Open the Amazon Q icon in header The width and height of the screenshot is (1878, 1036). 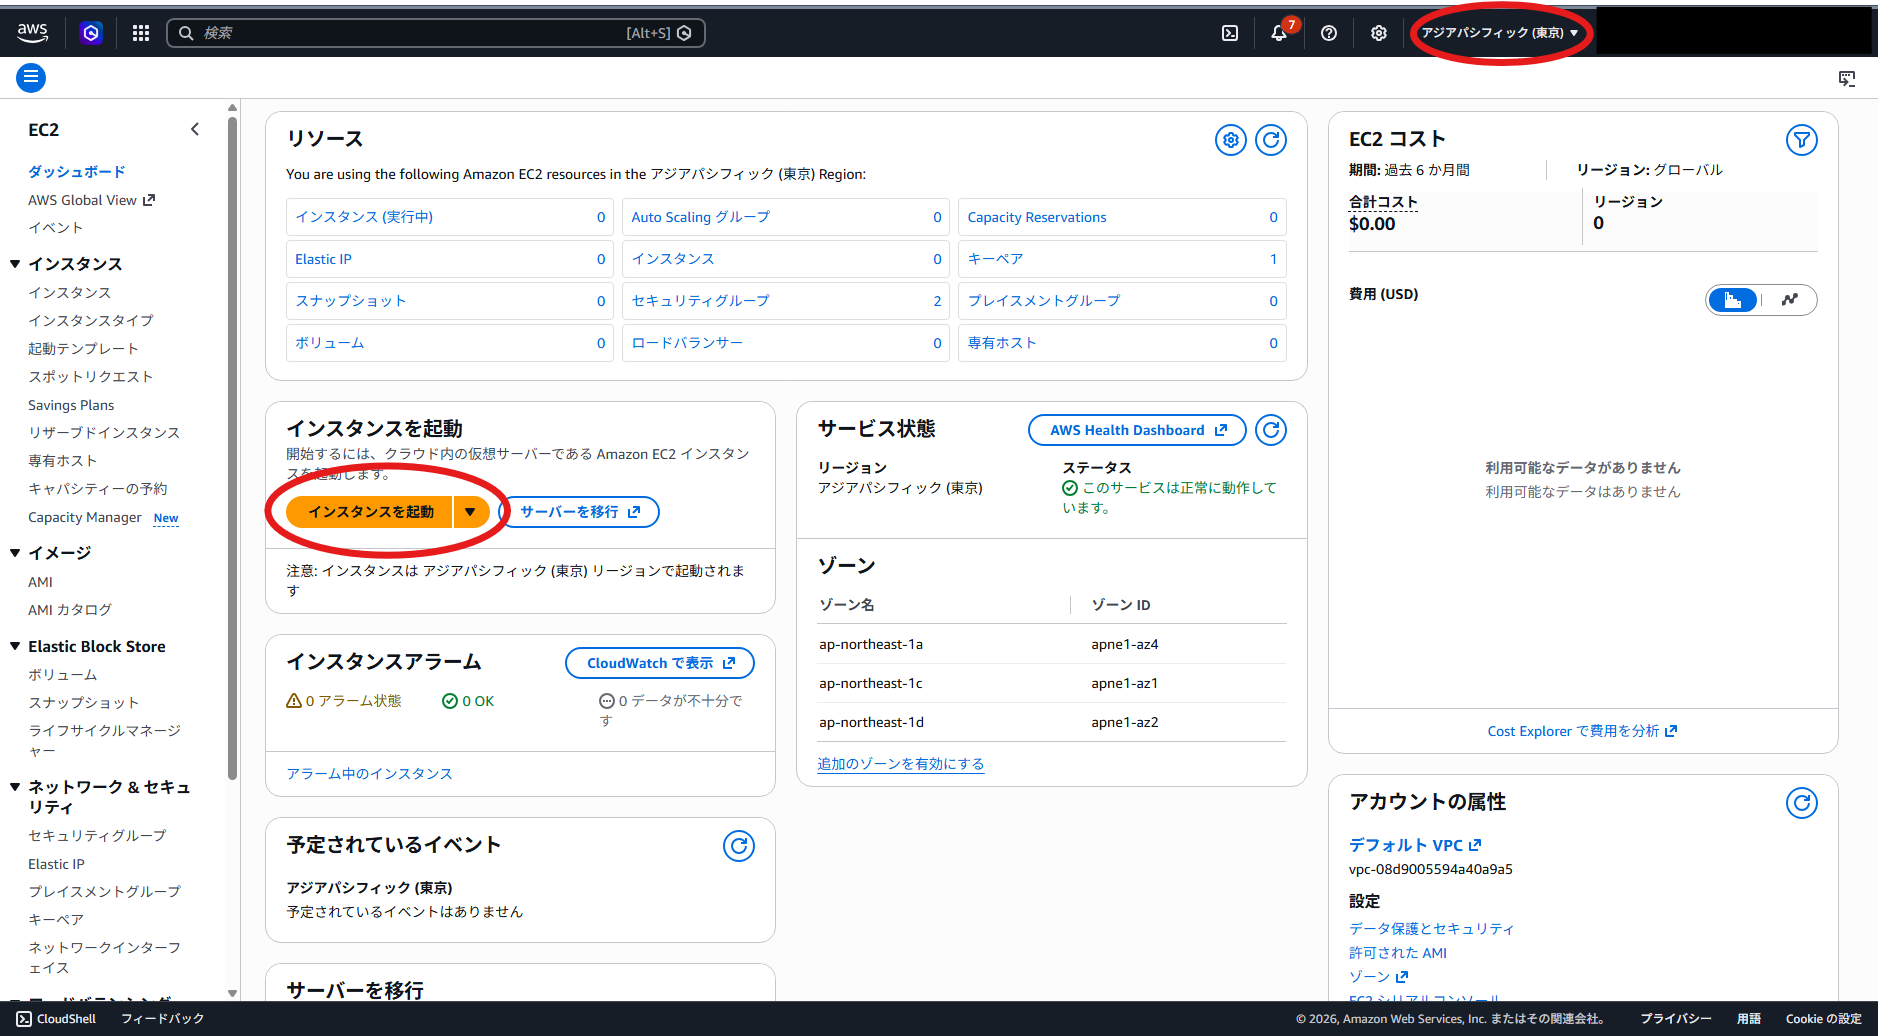pos(91,33)
